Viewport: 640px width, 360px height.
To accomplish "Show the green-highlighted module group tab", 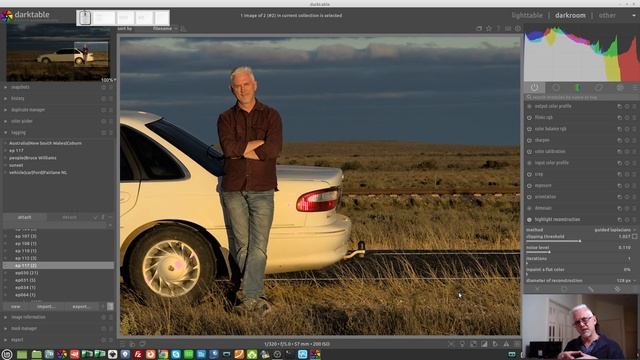I will 577,87.
